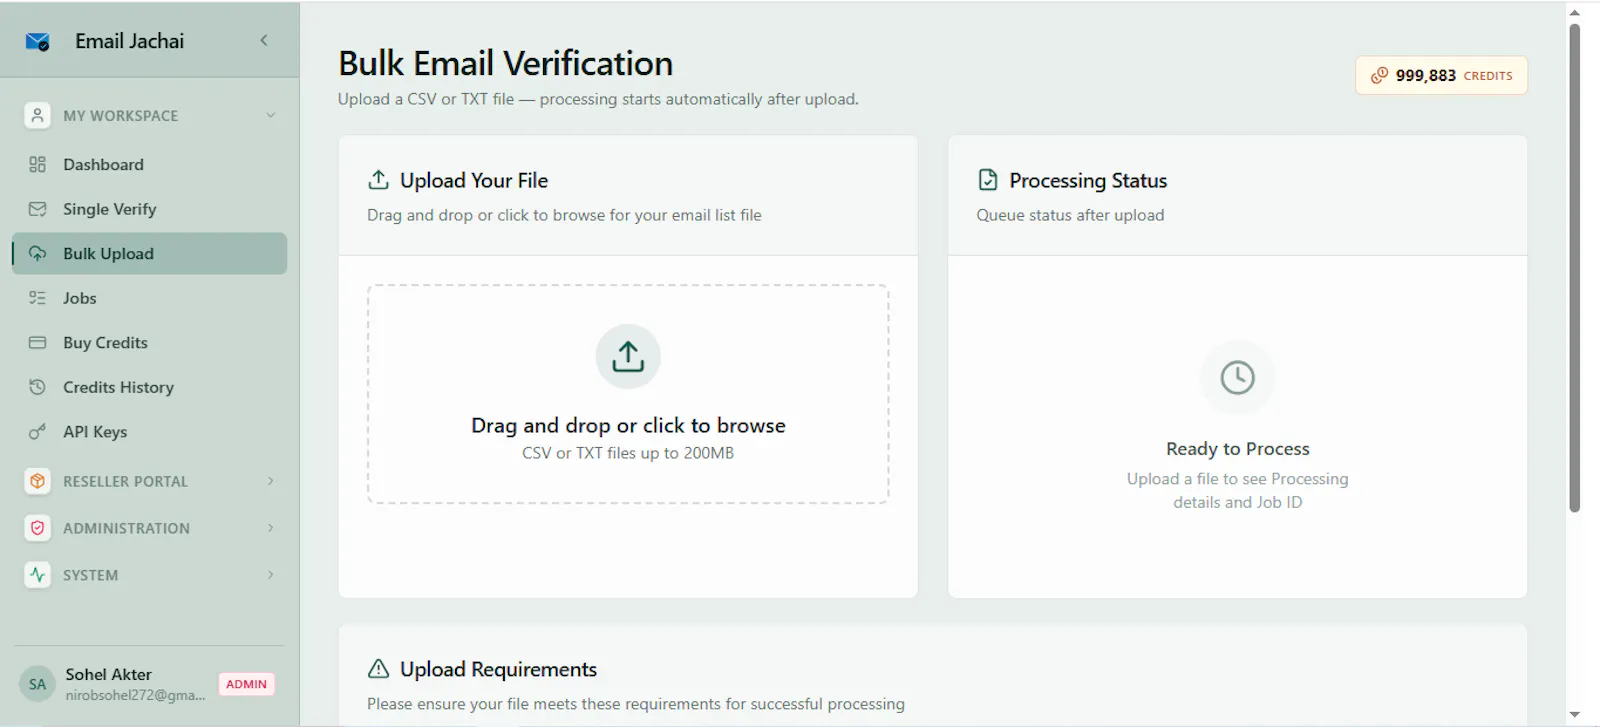Open the API Keys page
Screen dimensions: 1600x727
pos(149,432)
